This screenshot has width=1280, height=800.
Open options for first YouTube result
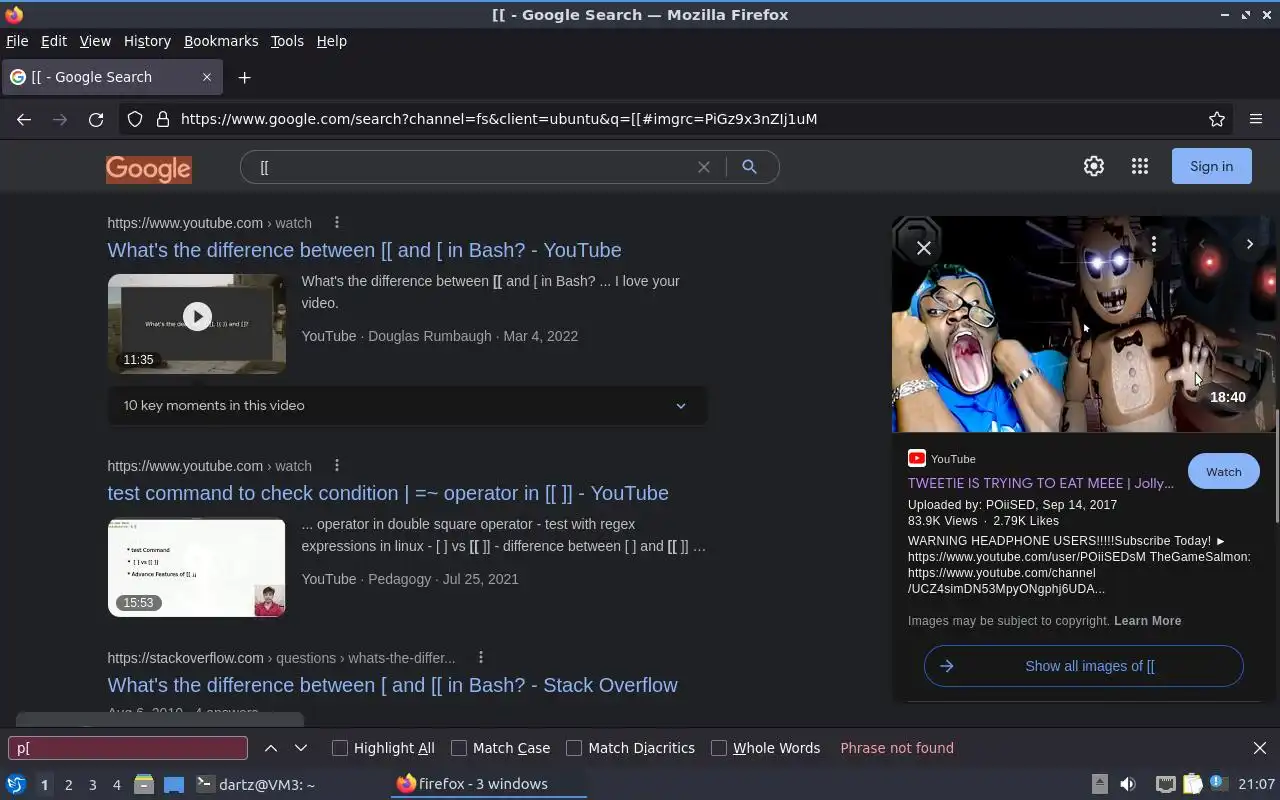click(337, 223)
